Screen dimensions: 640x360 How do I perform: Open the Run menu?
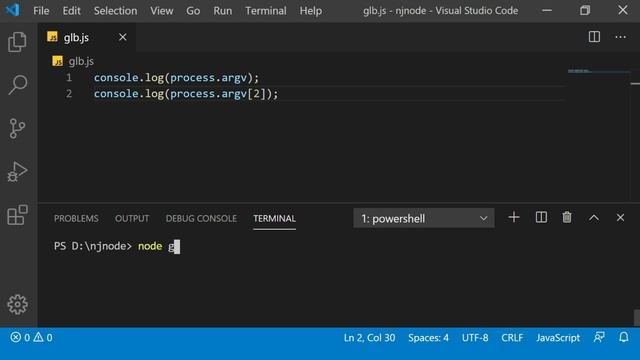(222, 11)
